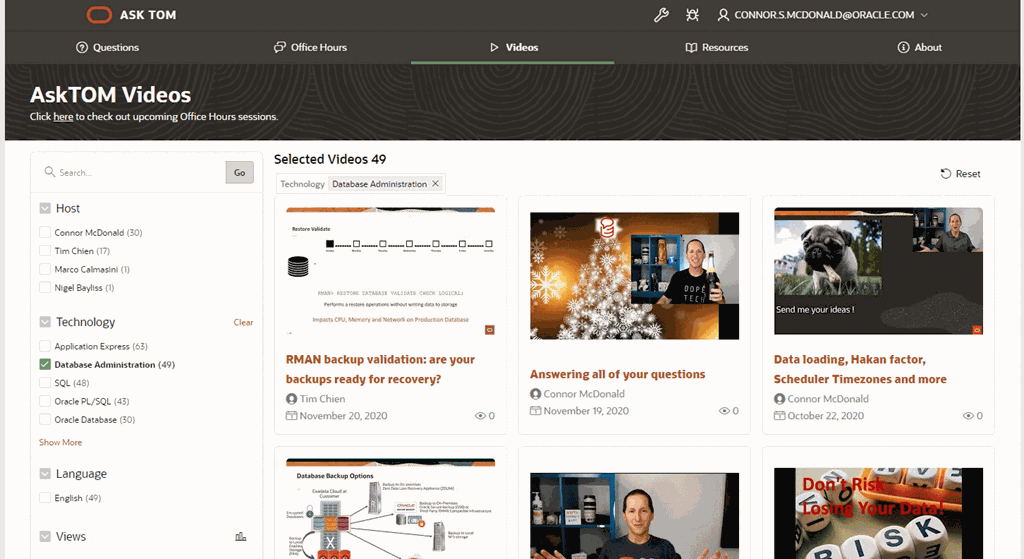The image size is (1024, 559).
Task: Open the 'Don't Risk Losing Your Data' thumbnail
Action: click(878, 513)
